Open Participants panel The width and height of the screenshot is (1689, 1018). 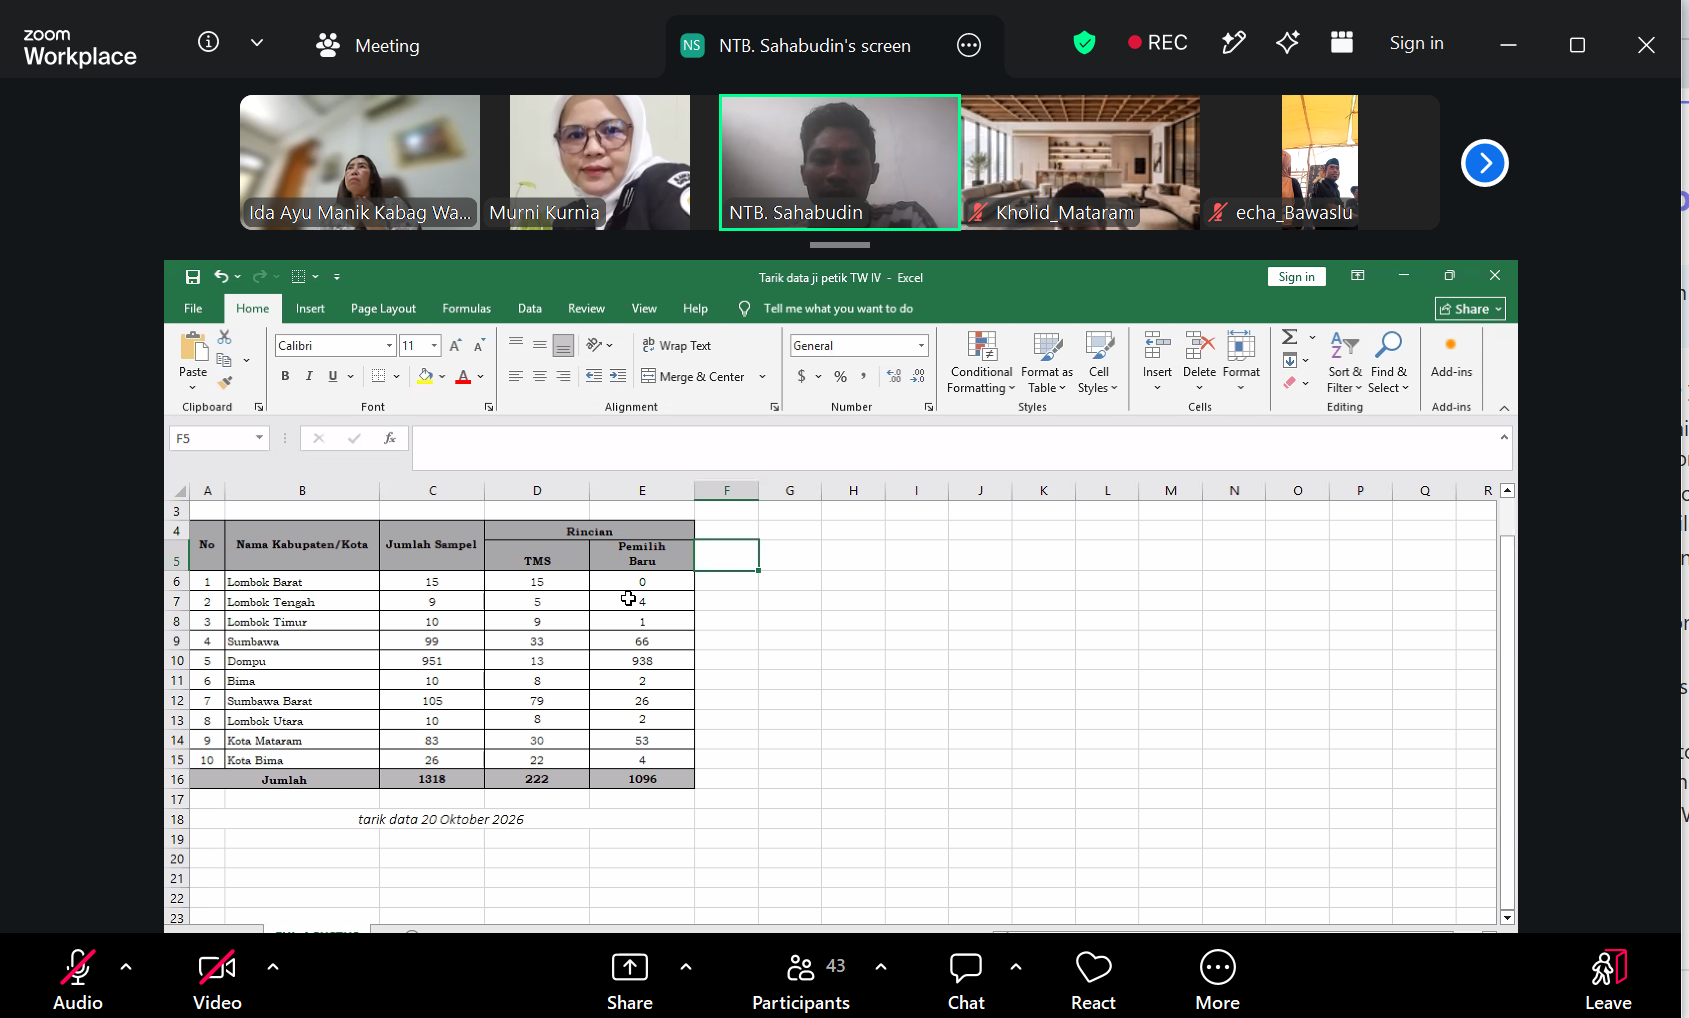tap(801, 980)
